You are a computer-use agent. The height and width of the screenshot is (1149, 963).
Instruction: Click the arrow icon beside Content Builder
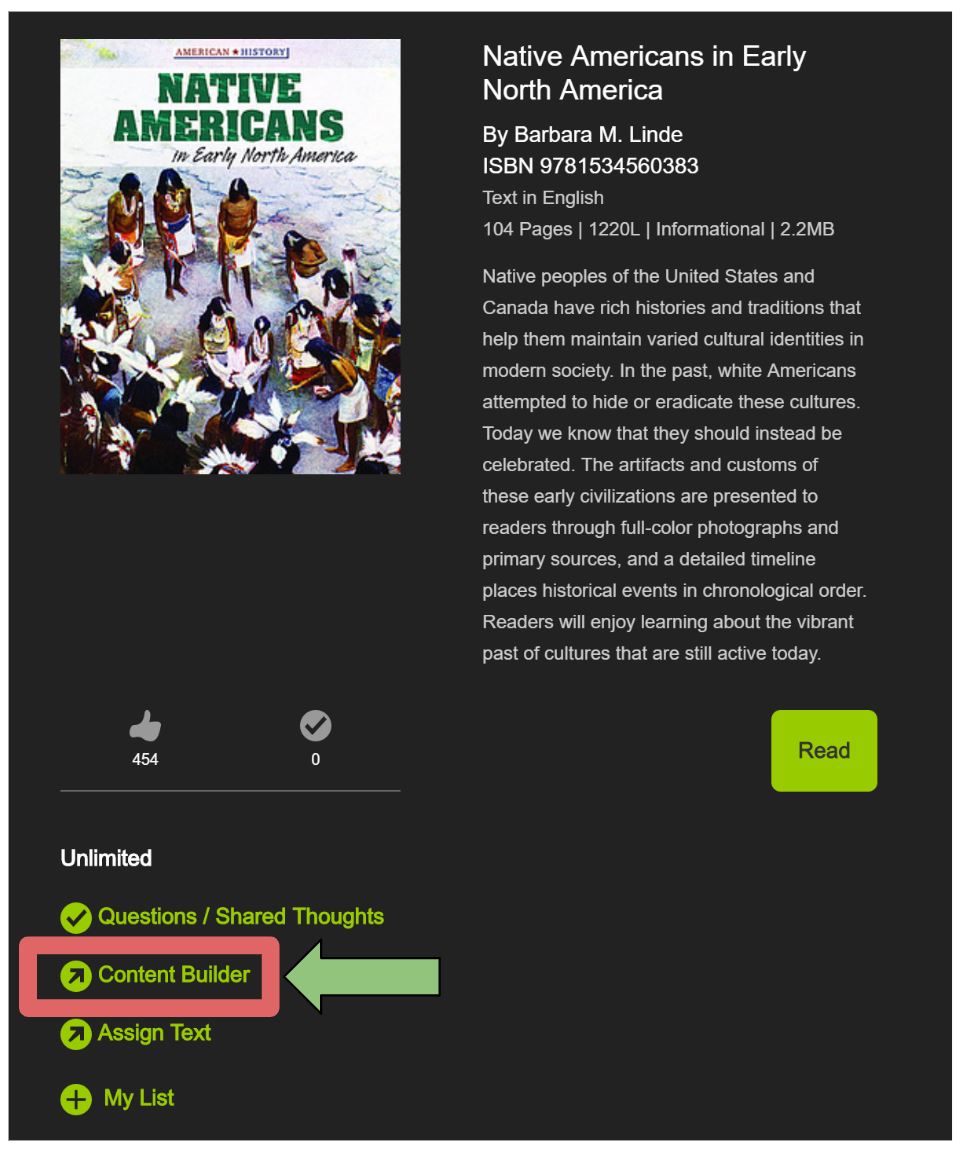(x=75, y=976)
